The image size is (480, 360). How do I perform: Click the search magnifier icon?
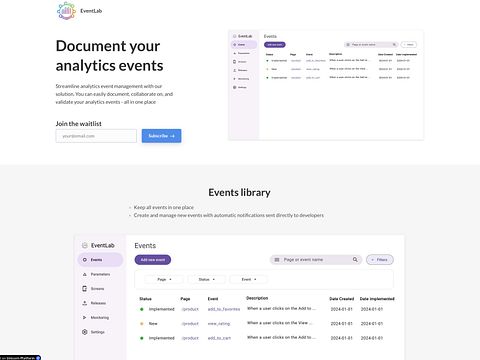pyautogui.click(x=355, y=259)
